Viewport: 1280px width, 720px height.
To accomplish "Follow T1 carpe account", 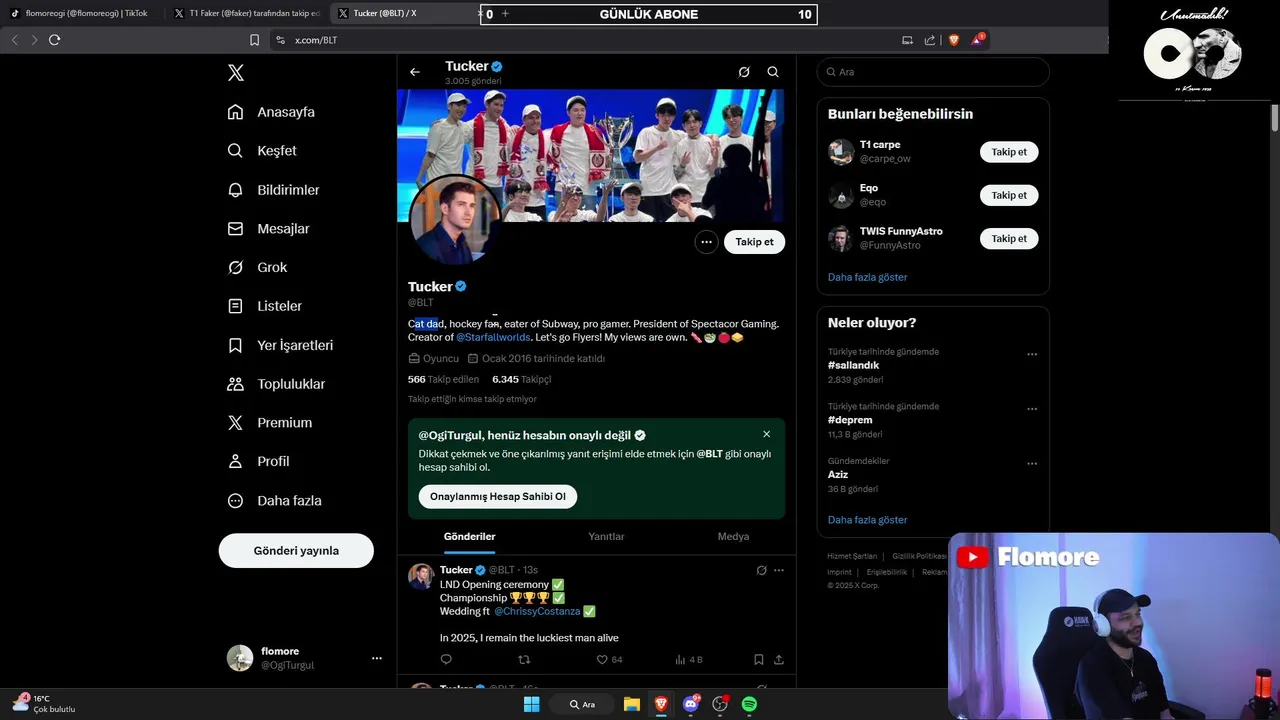I will [1009, 153].
